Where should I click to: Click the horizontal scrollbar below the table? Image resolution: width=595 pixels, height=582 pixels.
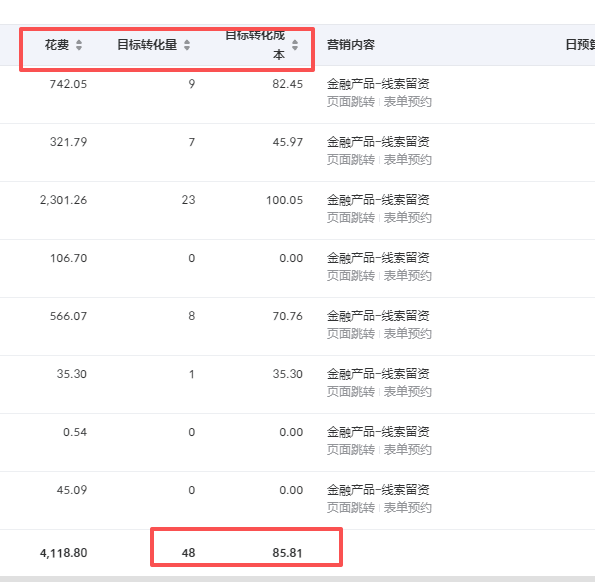[298, 579]
